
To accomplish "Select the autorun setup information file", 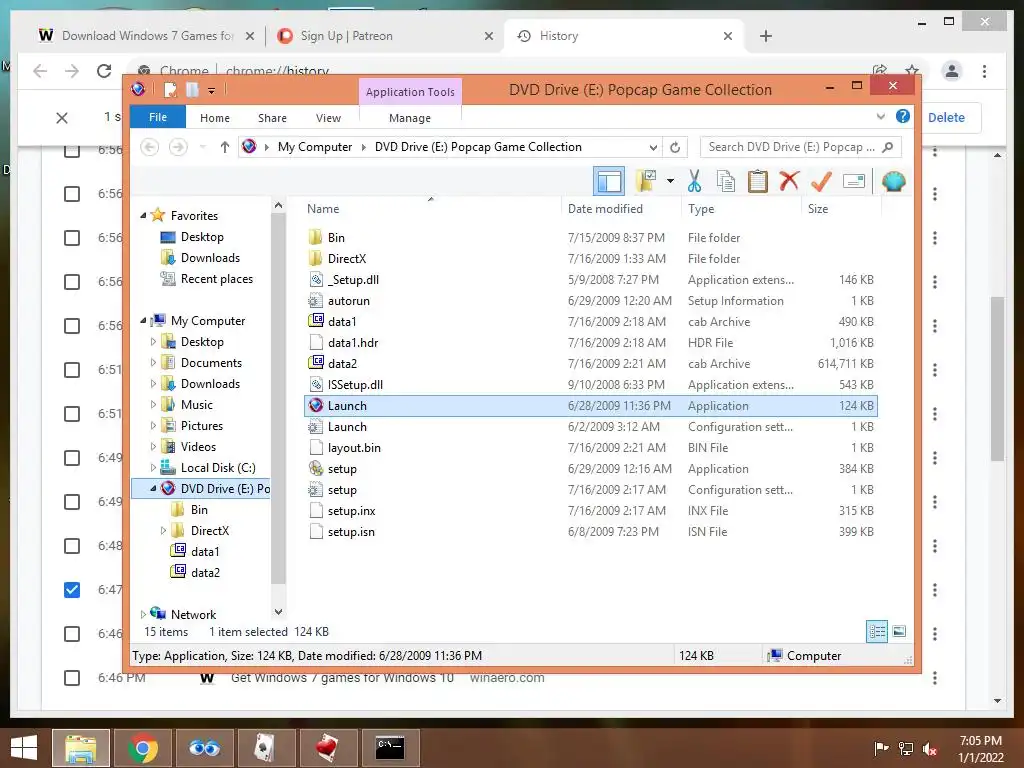I will click(590, 300).
